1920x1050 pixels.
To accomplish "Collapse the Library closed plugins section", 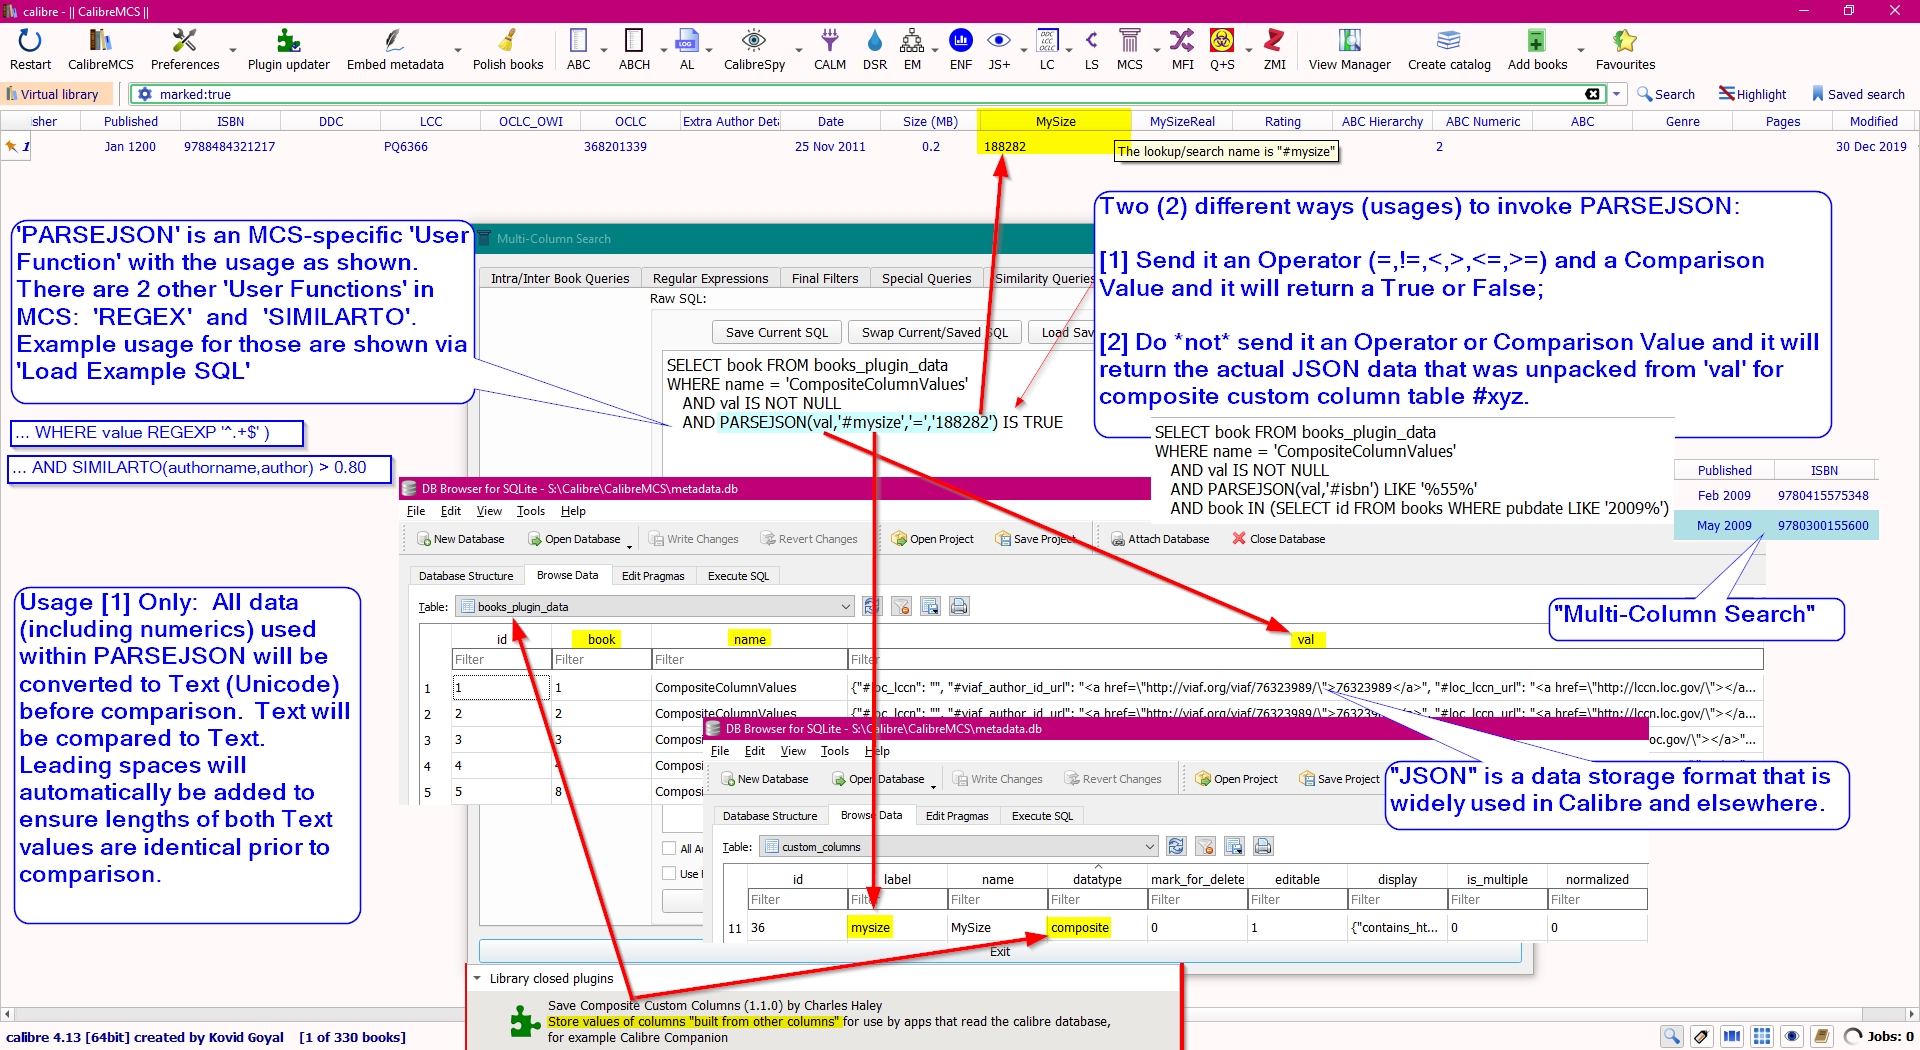I will click(478, 979).
